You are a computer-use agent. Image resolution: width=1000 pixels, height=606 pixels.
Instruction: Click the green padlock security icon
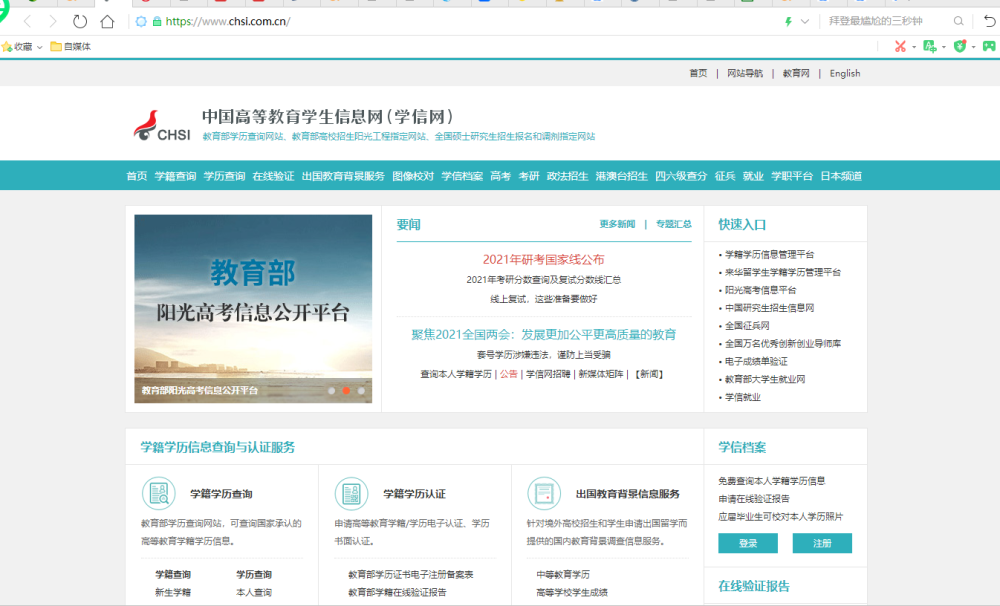point(157,22)
